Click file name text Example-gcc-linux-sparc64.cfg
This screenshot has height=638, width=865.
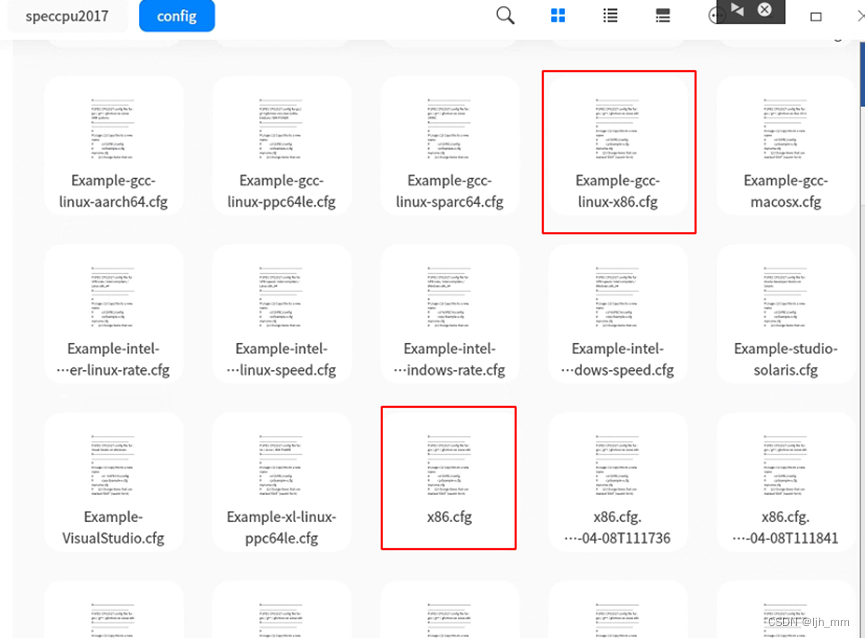coord(449,191)
